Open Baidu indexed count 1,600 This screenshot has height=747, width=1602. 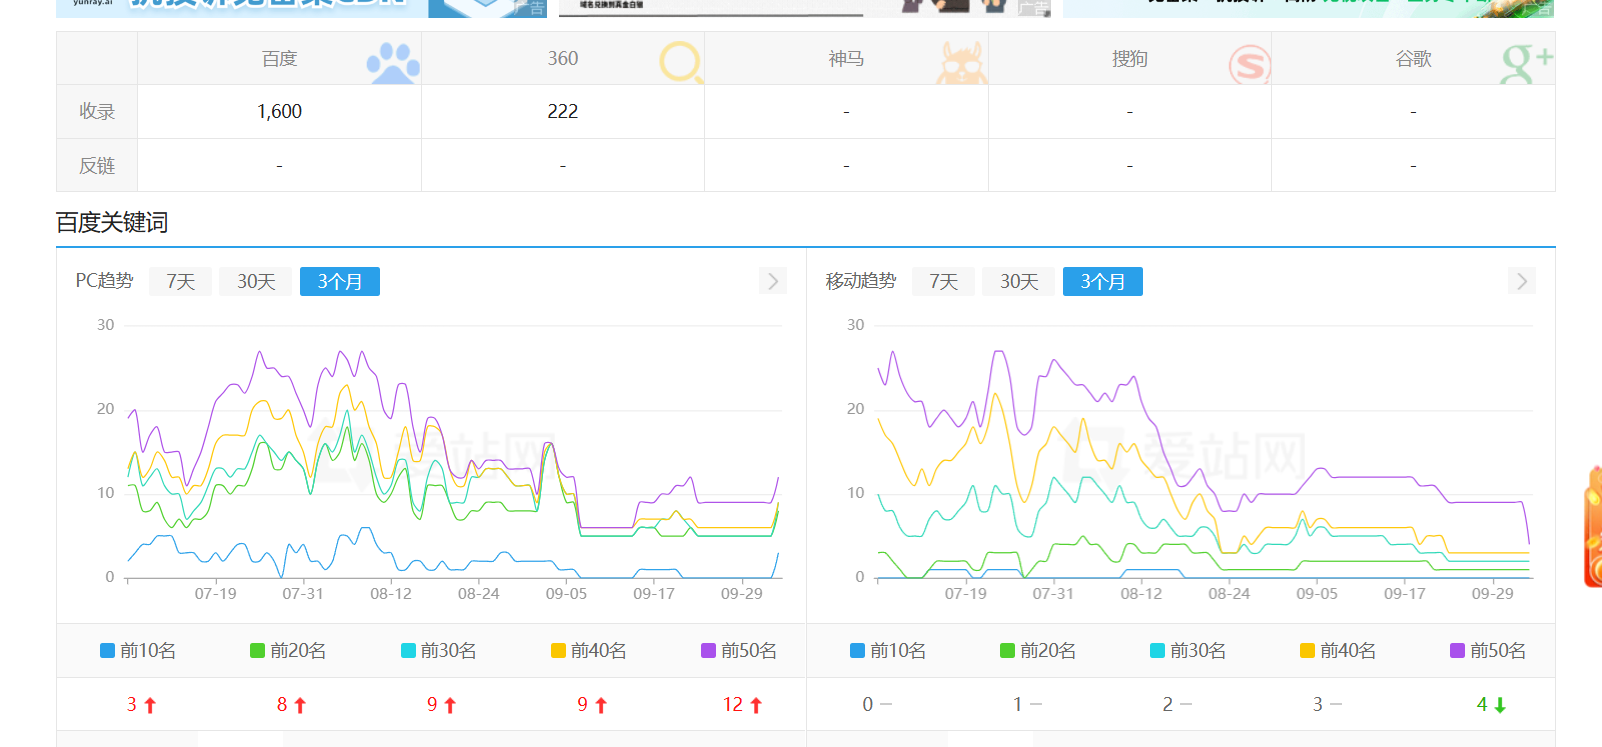click(x=279, y=112)
